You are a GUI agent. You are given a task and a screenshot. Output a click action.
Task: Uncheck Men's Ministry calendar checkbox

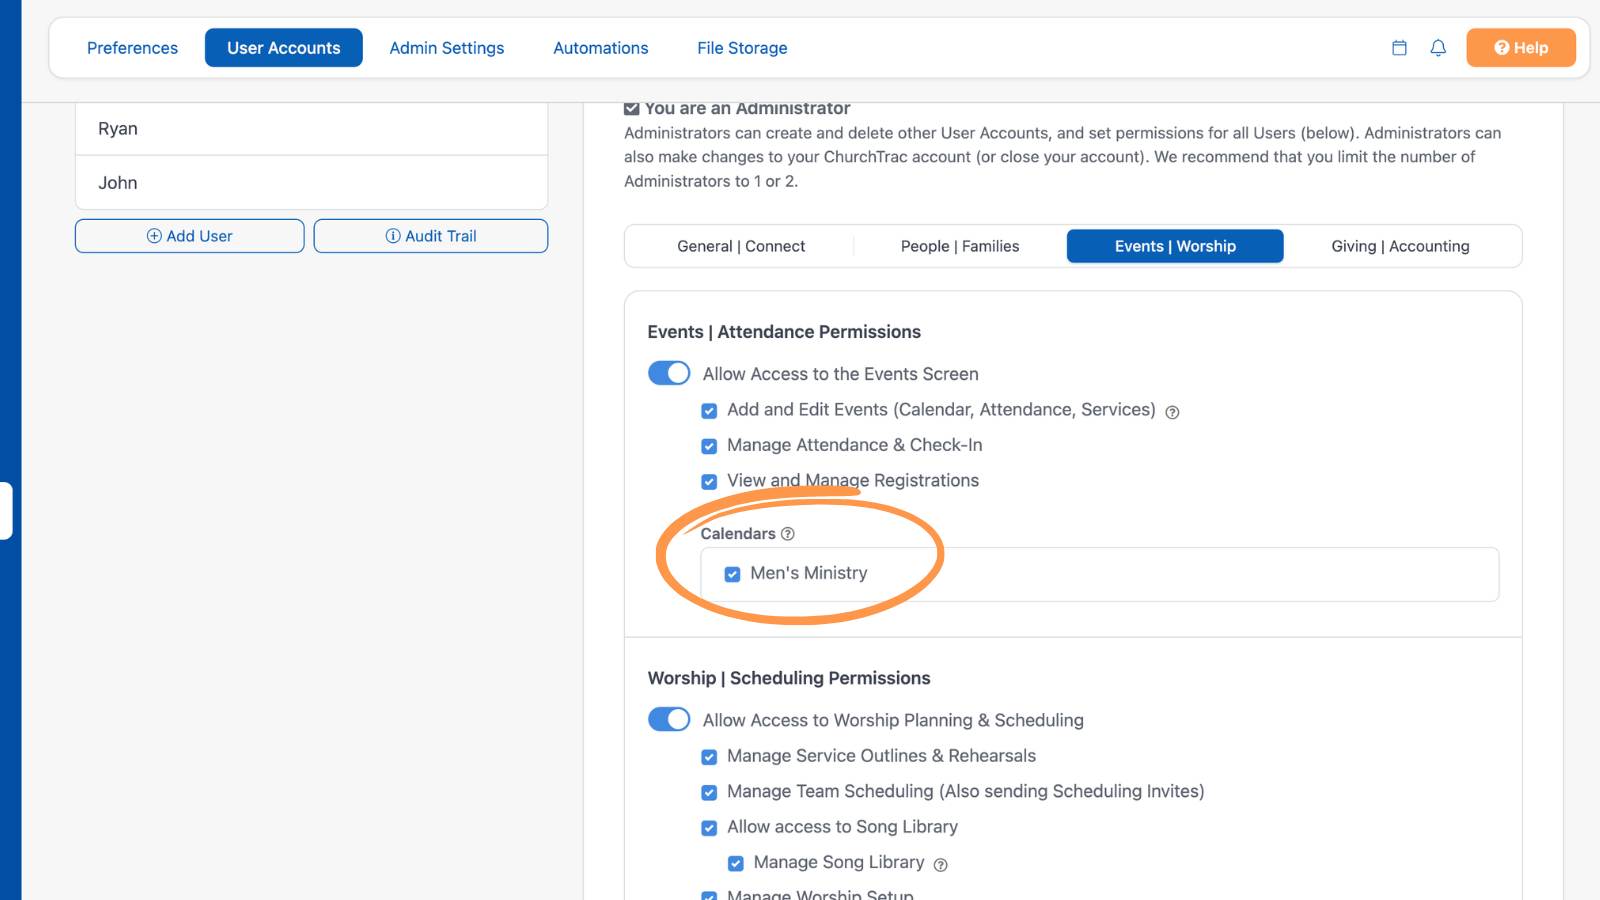(x=732, y=574)
